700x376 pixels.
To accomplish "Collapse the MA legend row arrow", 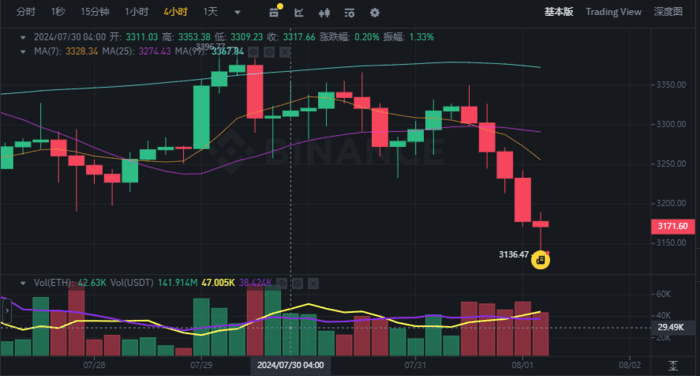I will [x=23, y=51].
